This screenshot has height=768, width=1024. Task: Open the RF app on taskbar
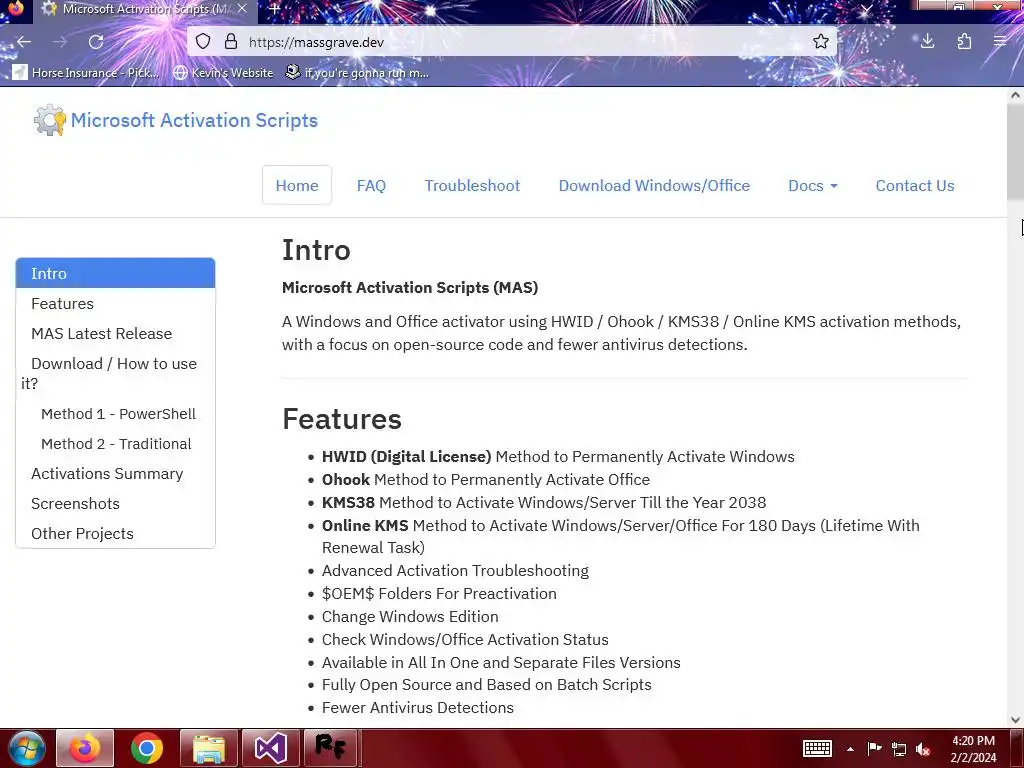pyautogui.click(x=331, y=748)
